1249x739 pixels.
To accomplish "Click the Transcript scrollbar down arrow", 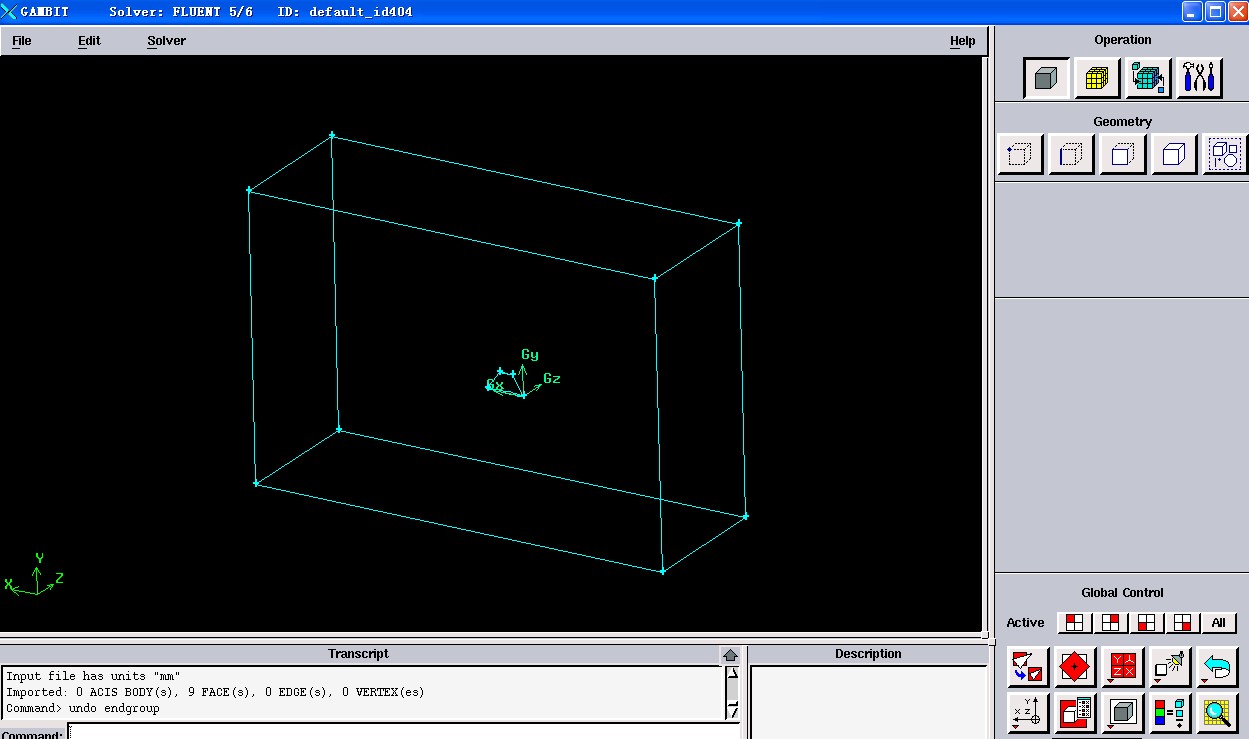I will [x=733, y=710].
